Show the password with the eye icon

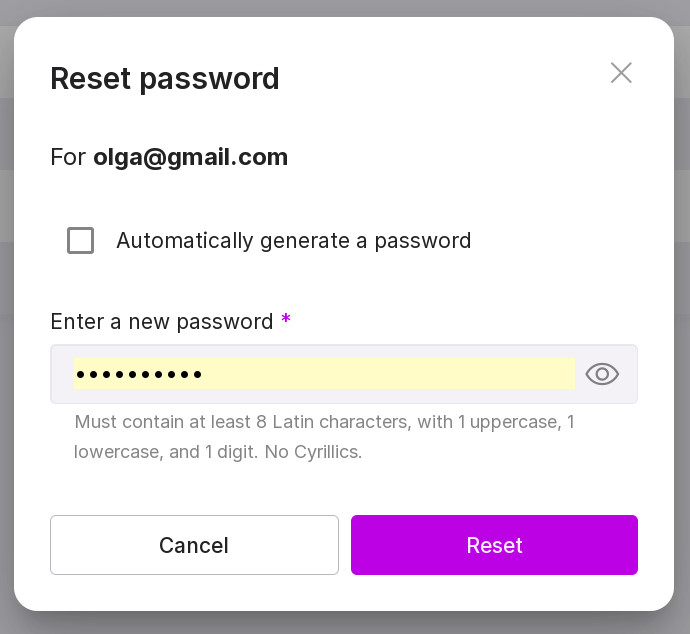coord(602,375)
